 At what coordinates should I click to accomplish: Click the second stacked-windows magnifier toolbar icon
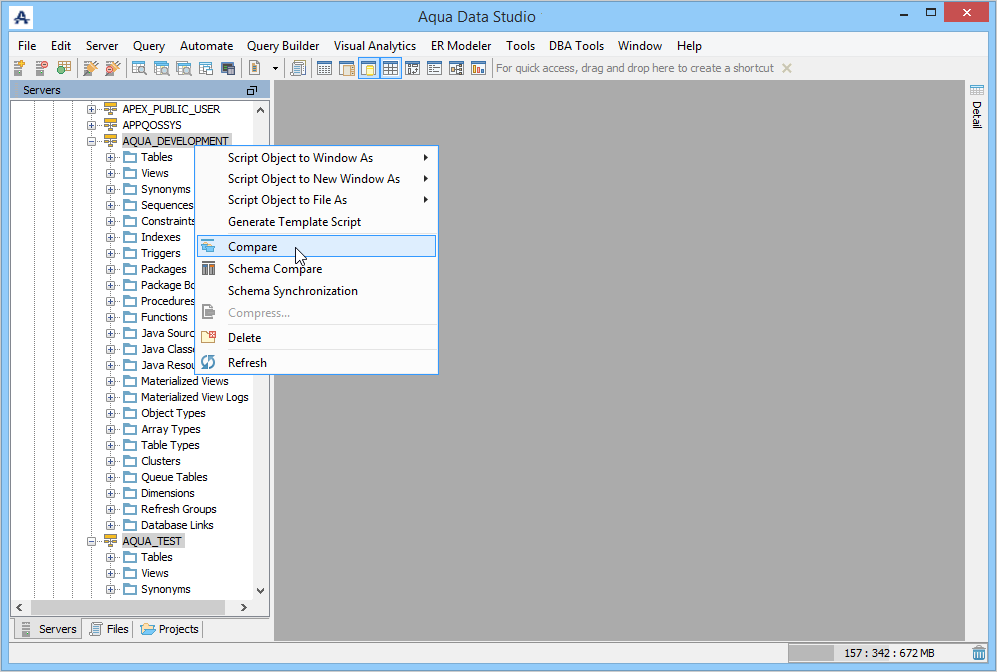coord(162,68)
